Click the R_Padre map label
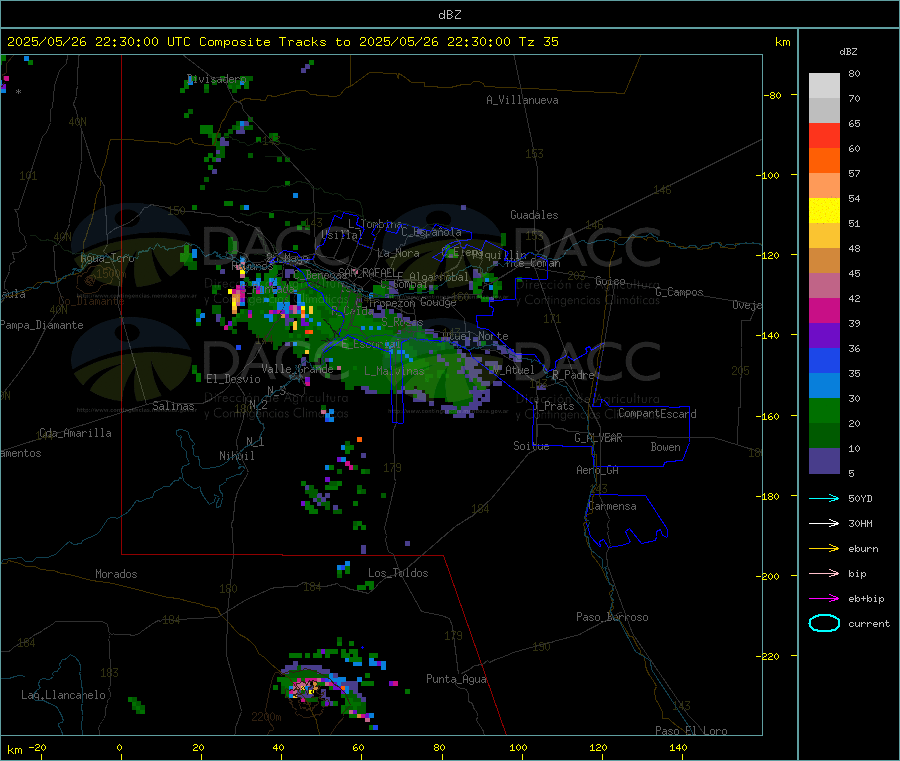The image size is (900, 761). (x=573, y=375)
